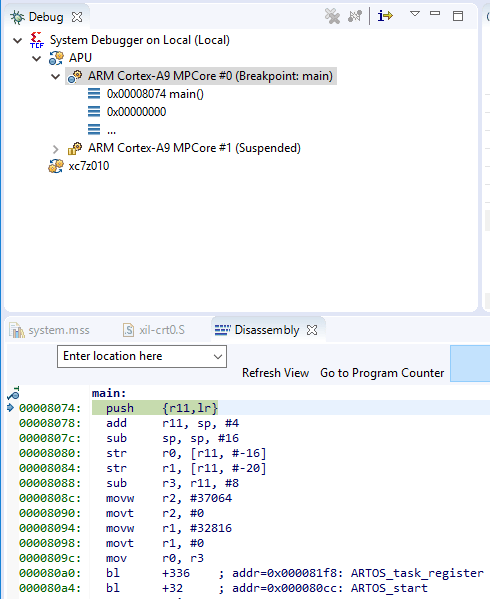Click the MPCore #1 suspended core icon
Screen dimensions: 490x599
[75, 148]
